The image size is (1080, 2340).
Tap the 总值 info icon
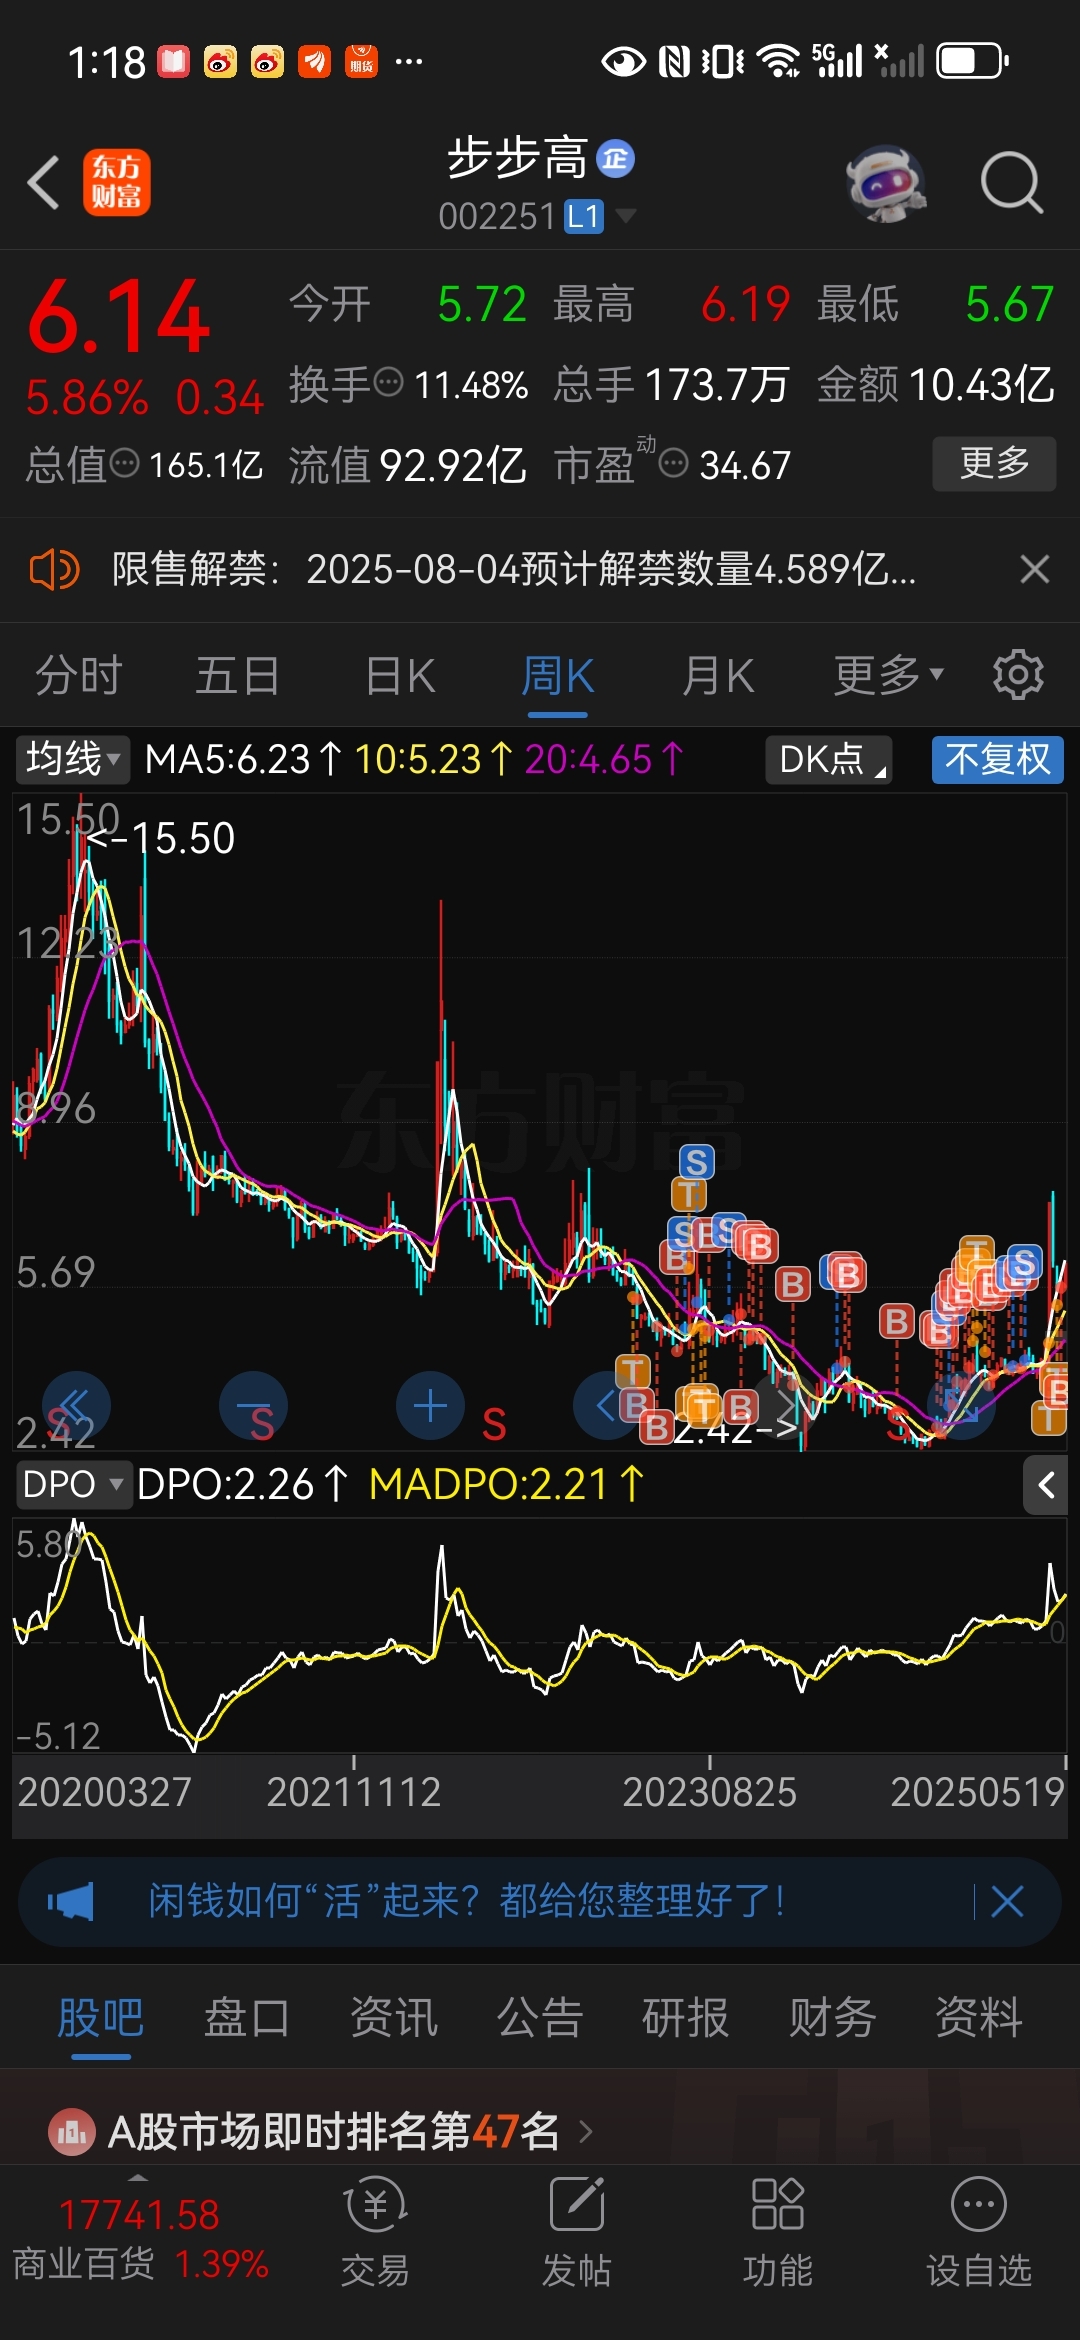point(125,463)
